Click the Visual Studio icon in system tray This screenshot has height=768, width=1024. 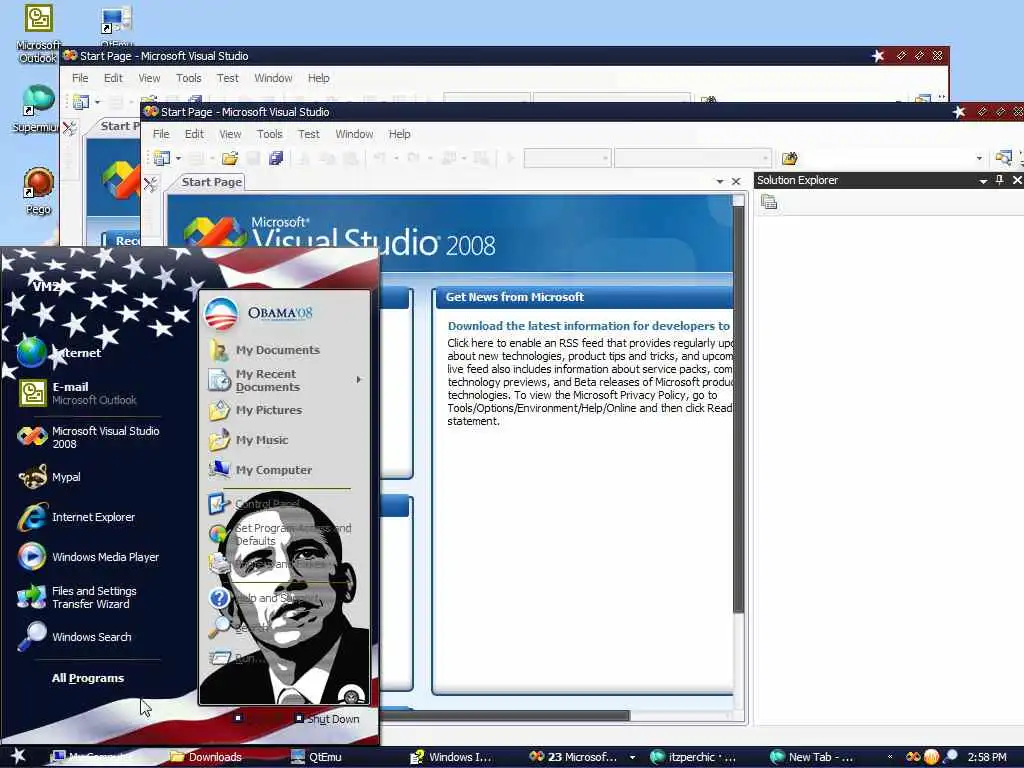(x=914, y=757)
